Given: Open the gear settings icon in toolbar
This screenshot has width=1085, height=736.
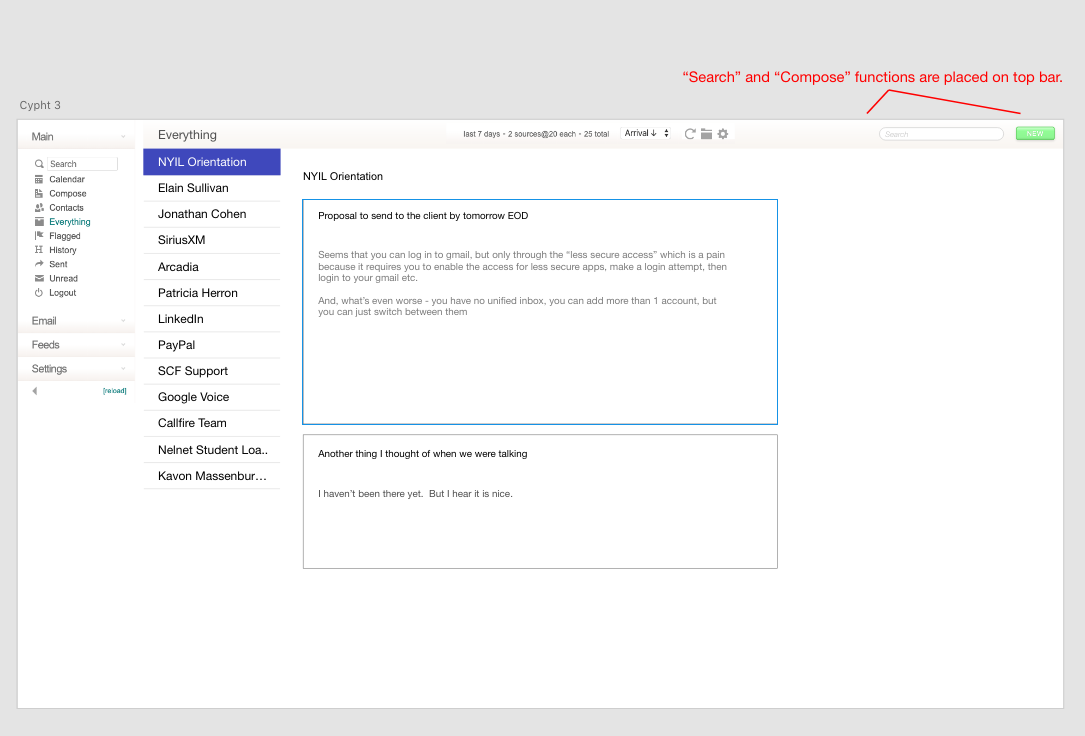Looking at the screenshot, I should click(723, 134).
